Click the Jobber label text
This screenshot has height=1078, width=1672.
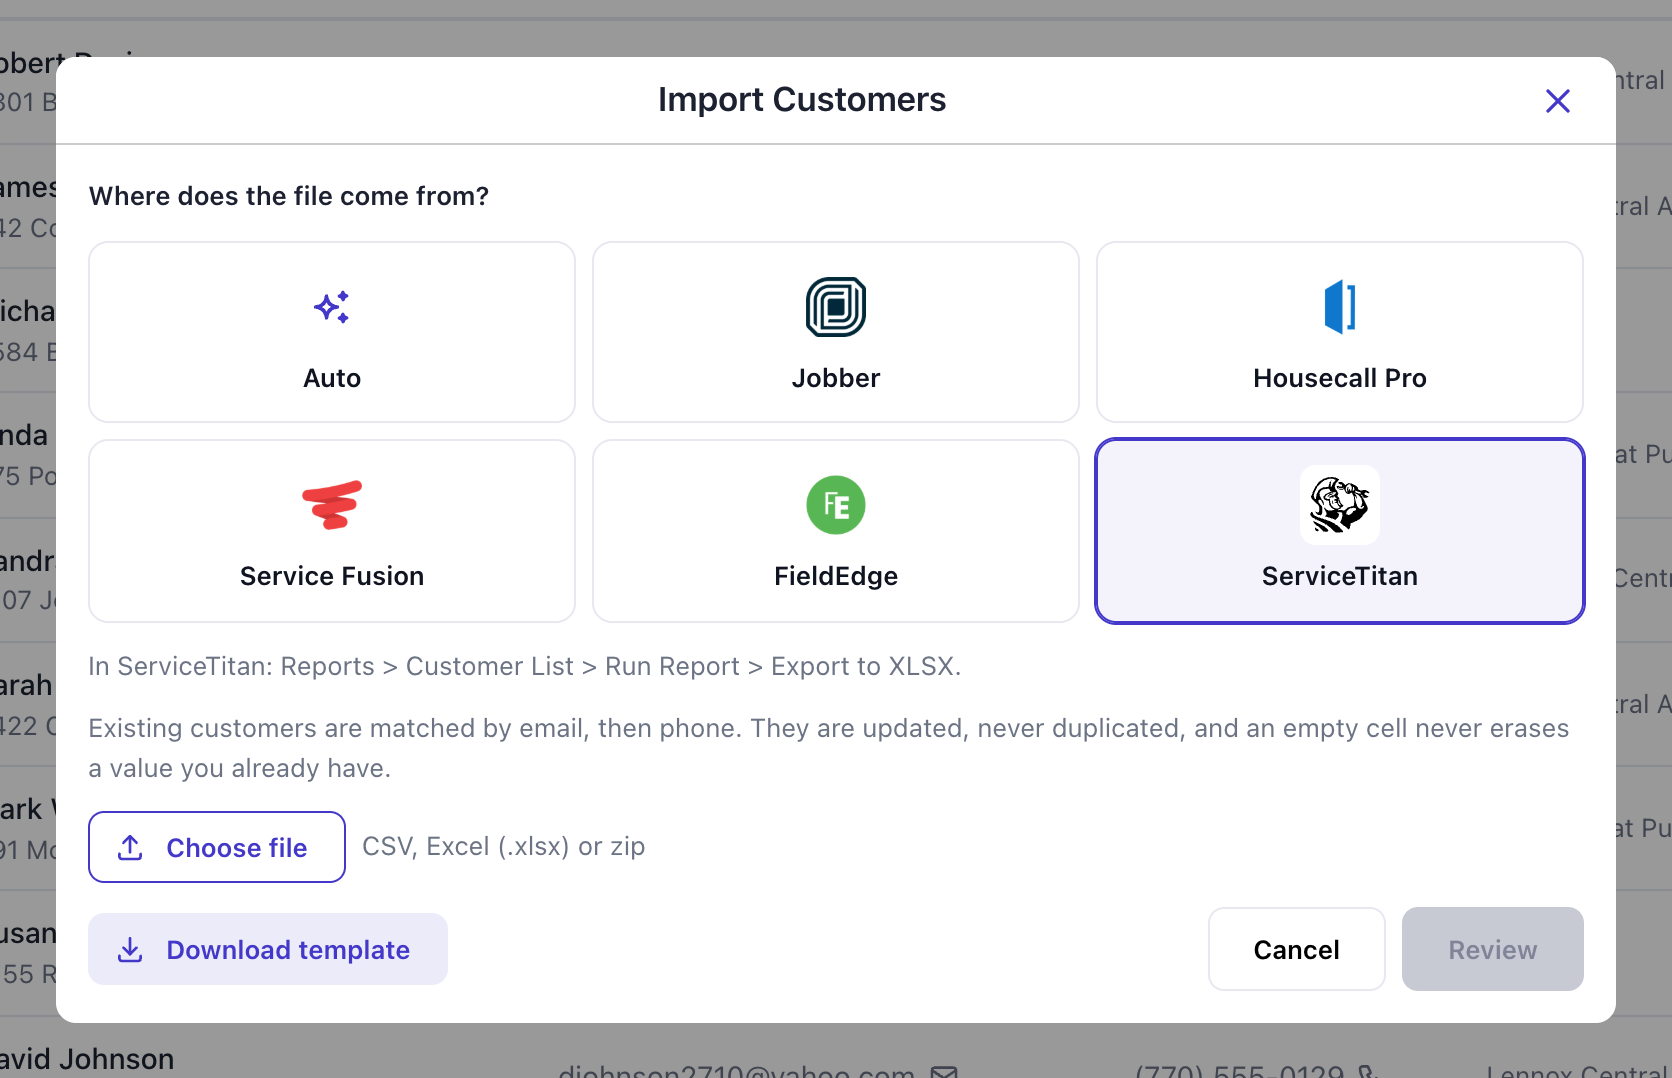coord(836,378)
